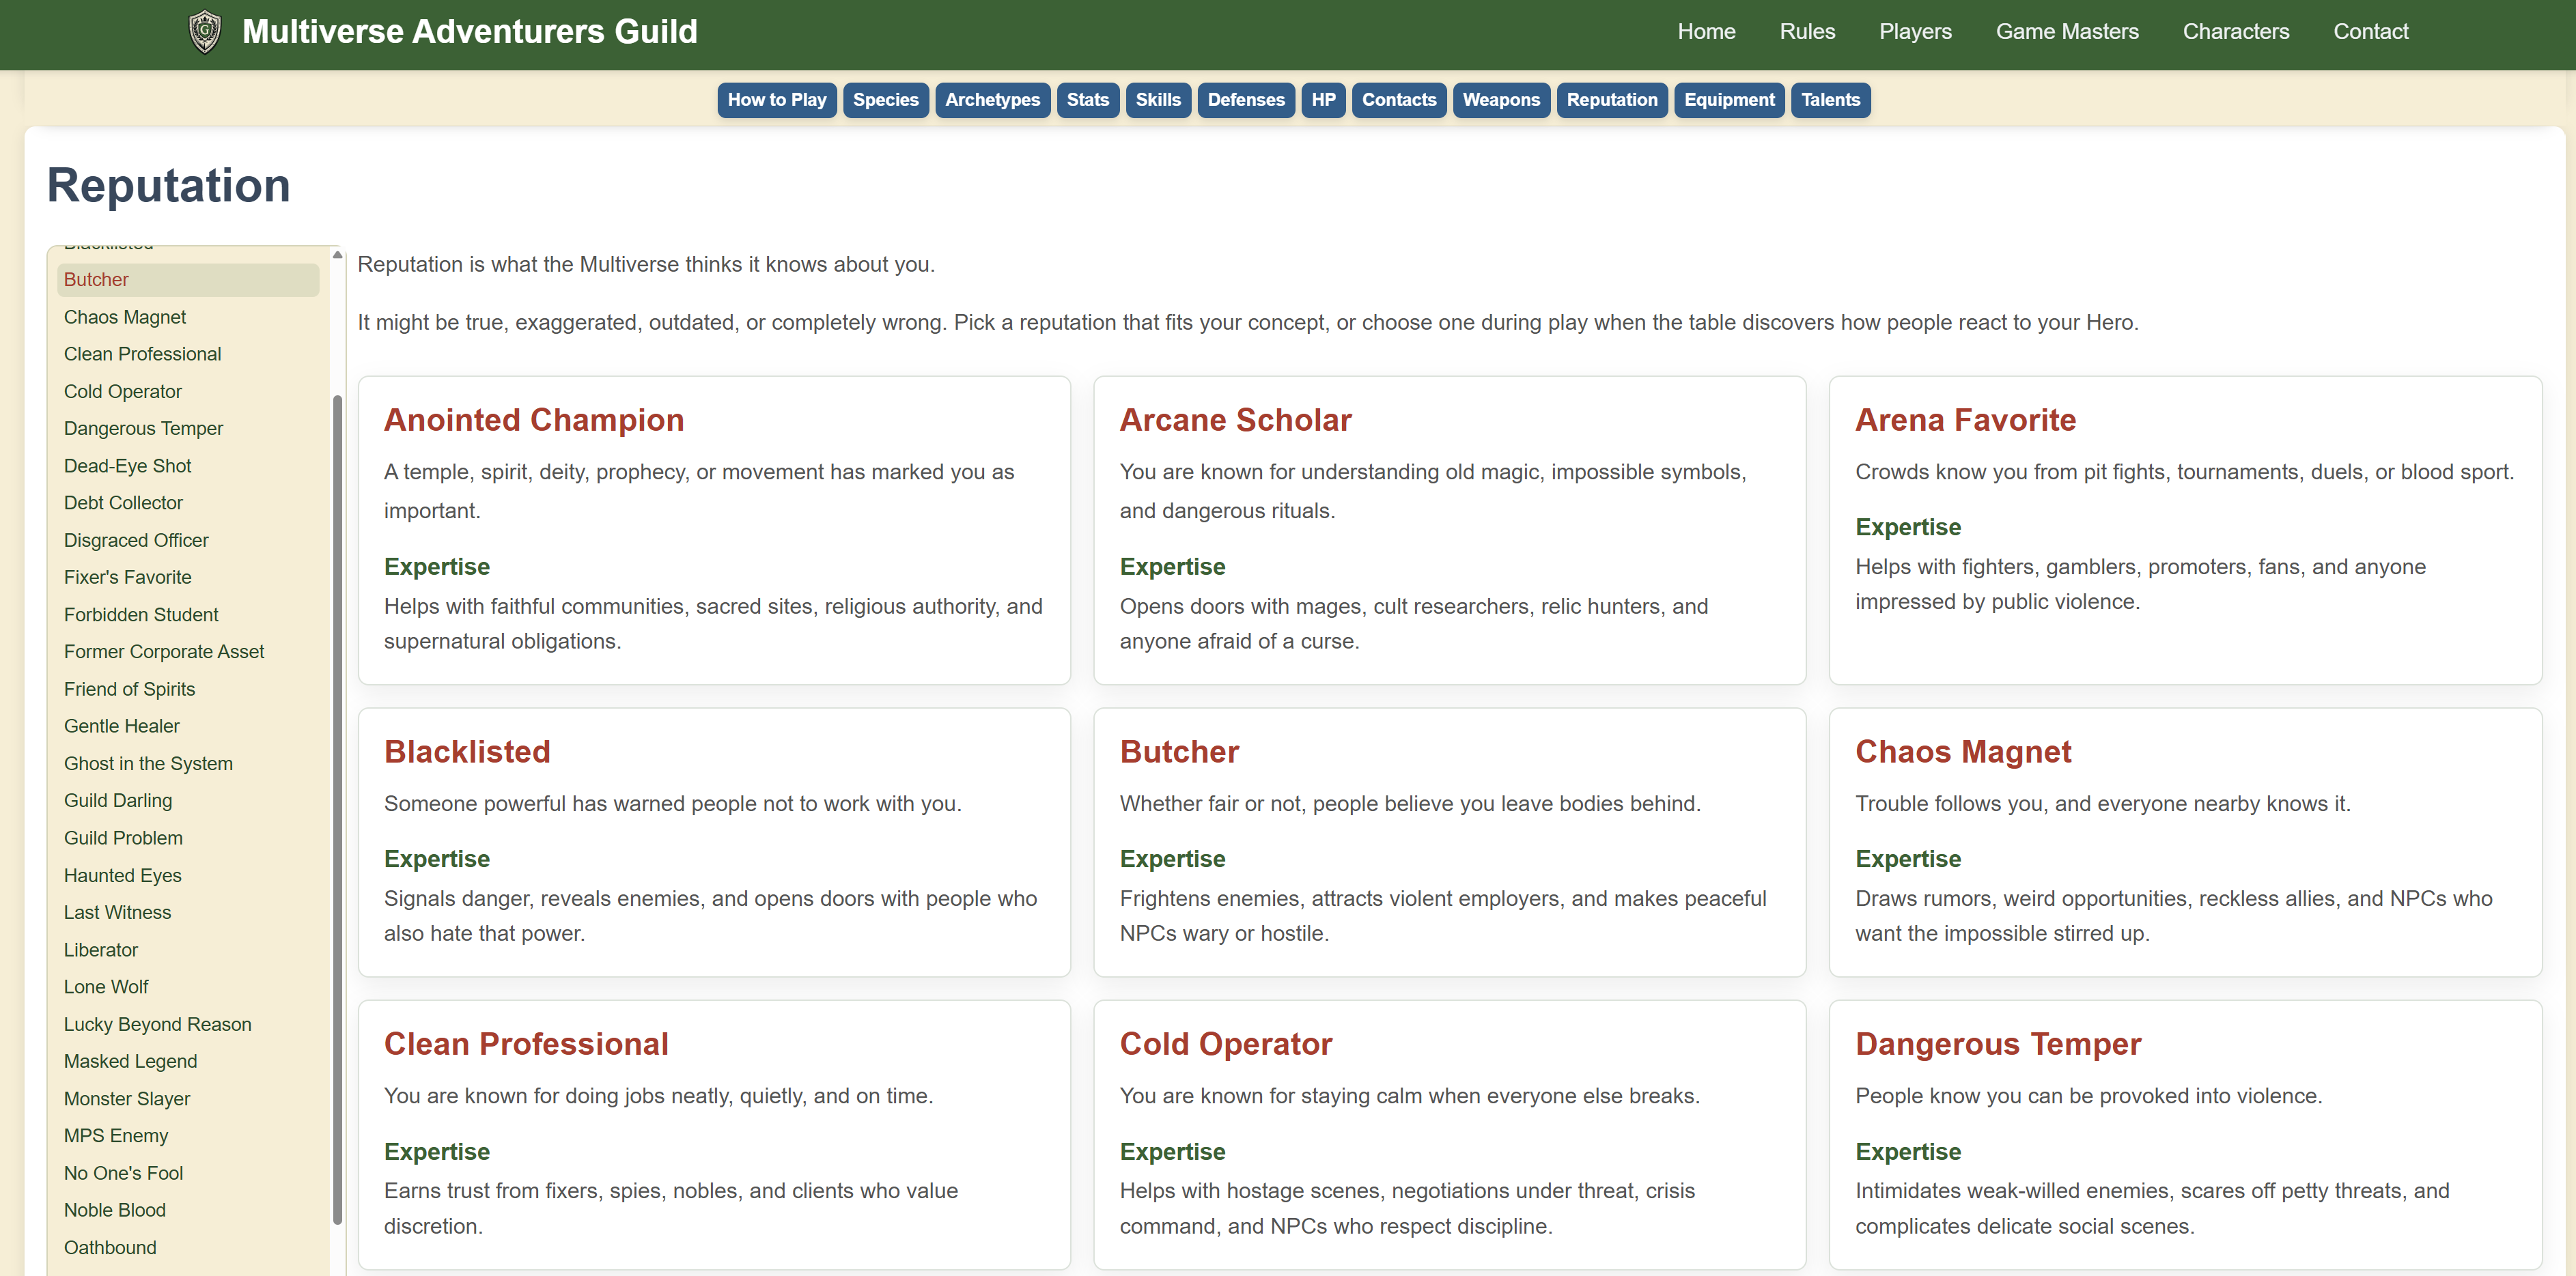
Task: Click the HP button
Action: [1323, 100]
